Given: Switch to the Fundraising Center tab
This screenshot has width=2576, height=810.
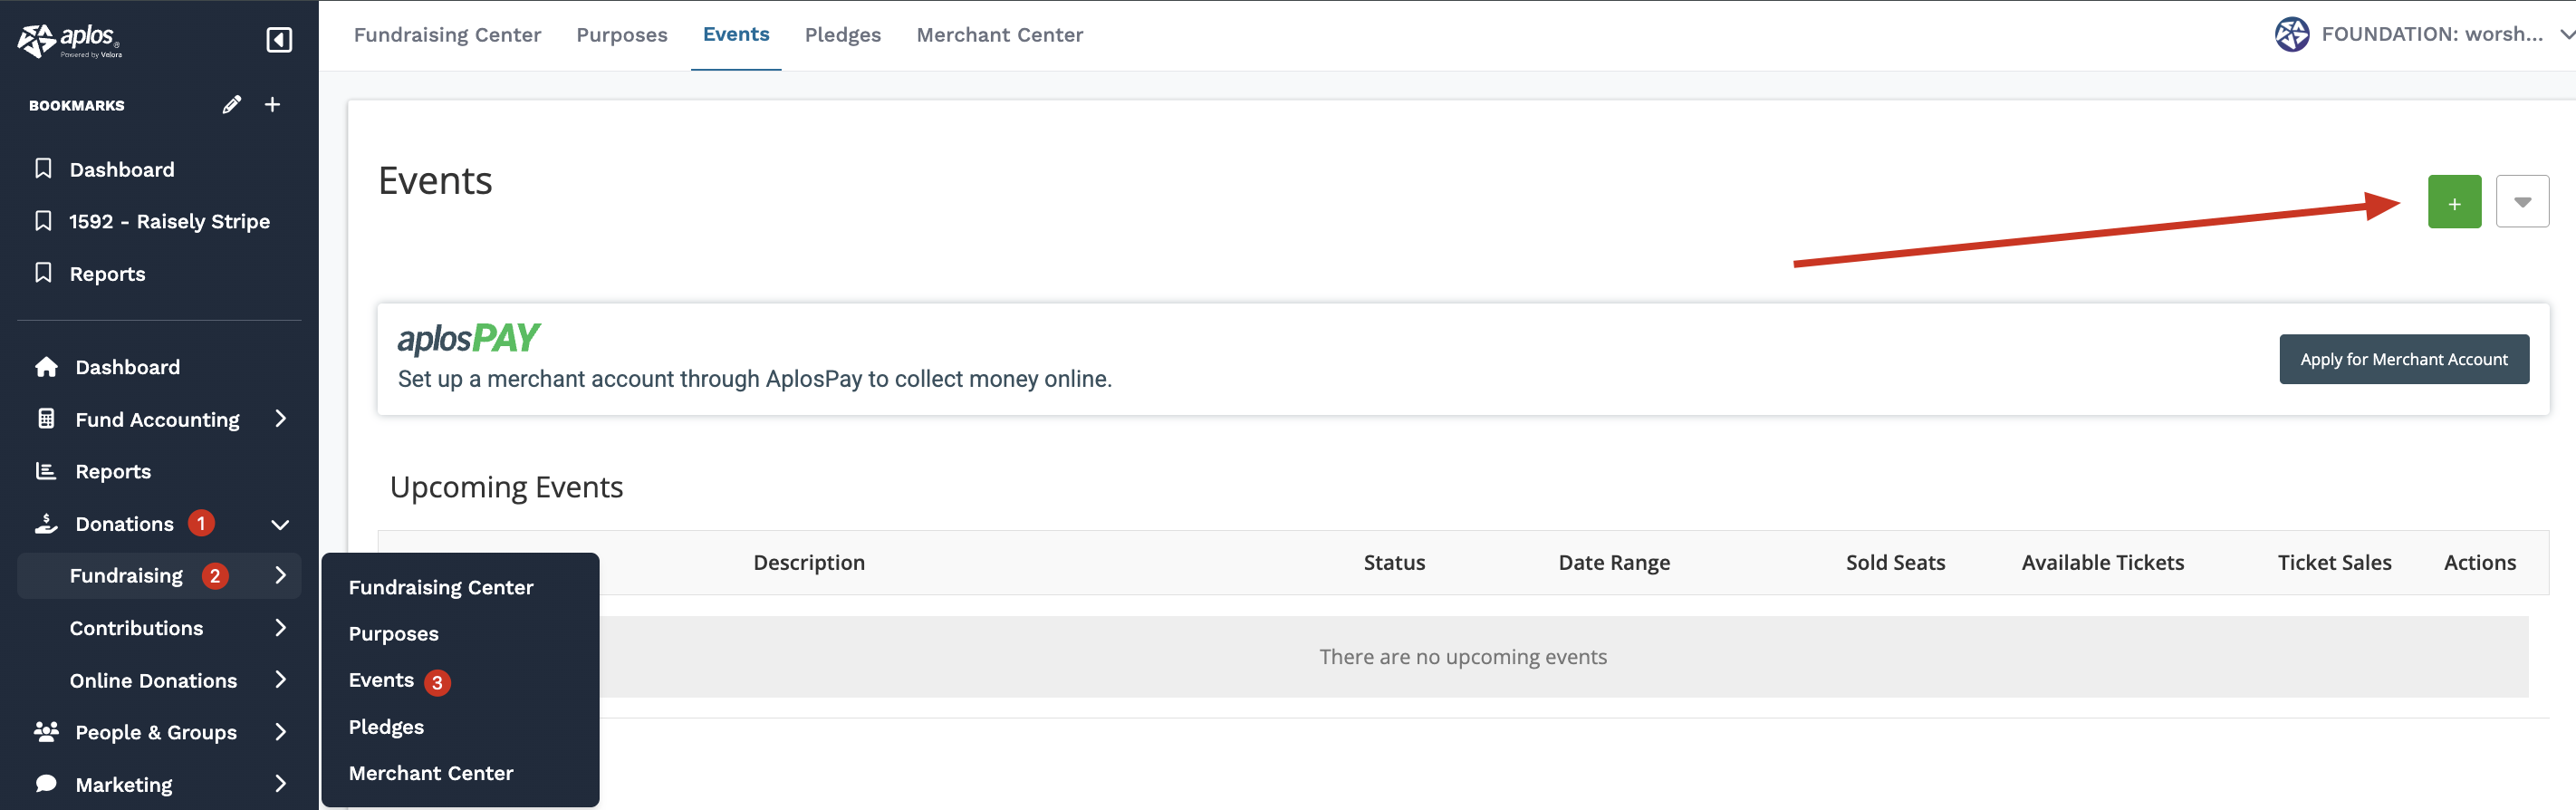Looking at the screenshot, I should coord(447,35).
